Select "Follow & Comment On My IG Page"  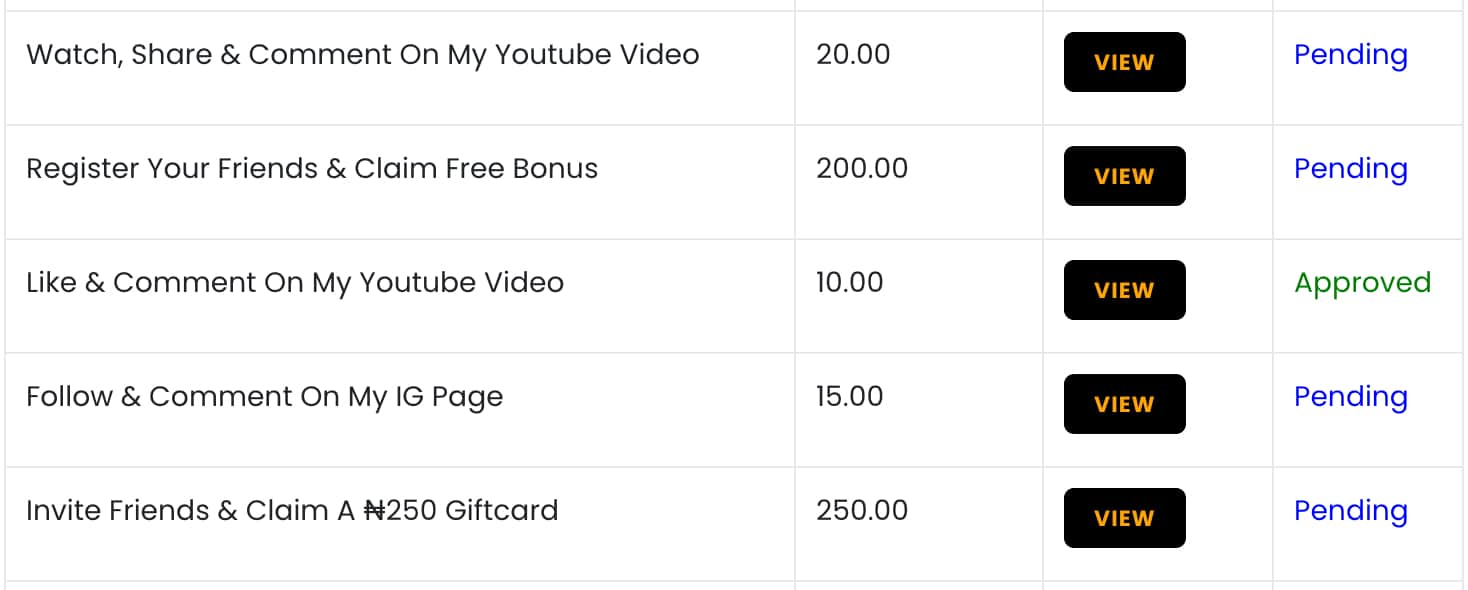point(264,397)
